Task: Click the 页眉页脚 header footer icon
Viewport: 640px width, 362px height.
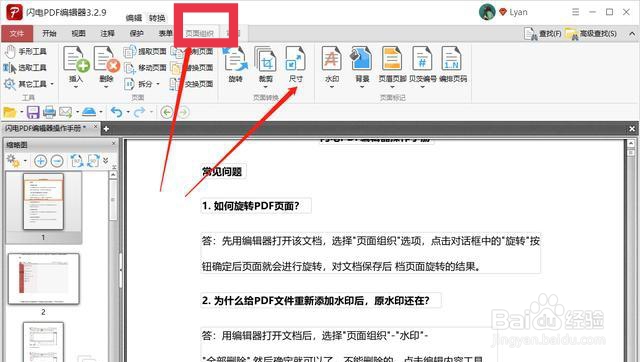Action: click(x=392, y=59)
